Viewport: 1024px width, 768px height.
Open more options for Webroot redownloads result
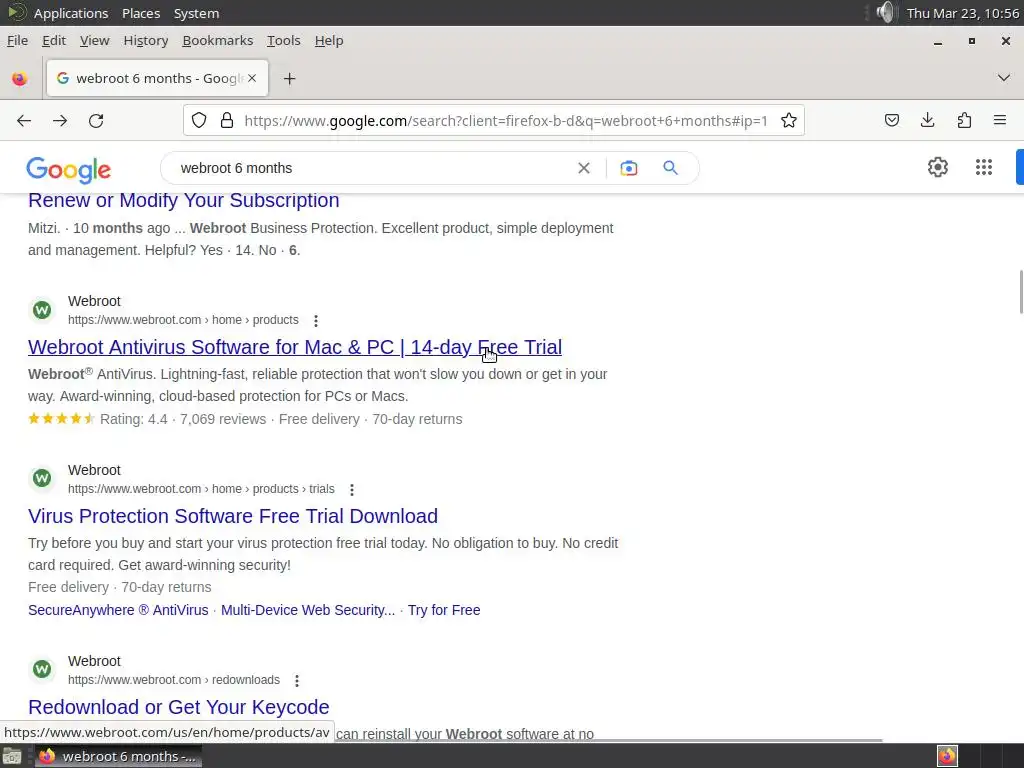pyautogui.click(x=297, y=680)
